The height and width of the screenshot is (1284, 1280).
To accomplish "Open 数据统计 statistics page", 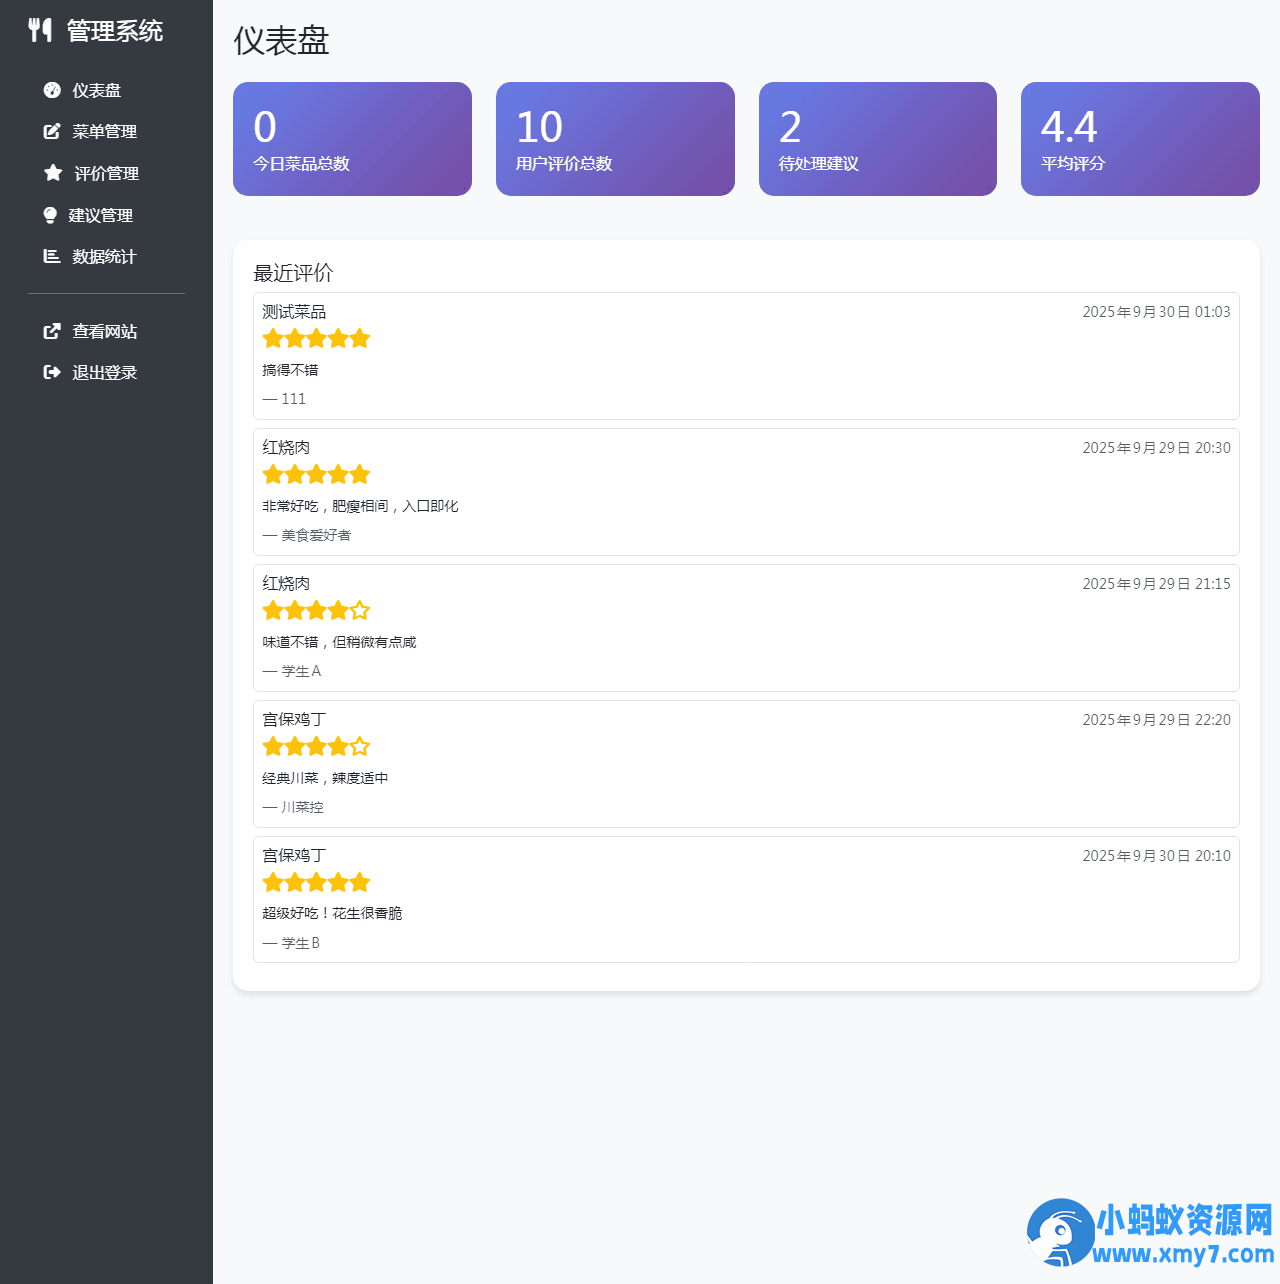I will tap(104, 256).
